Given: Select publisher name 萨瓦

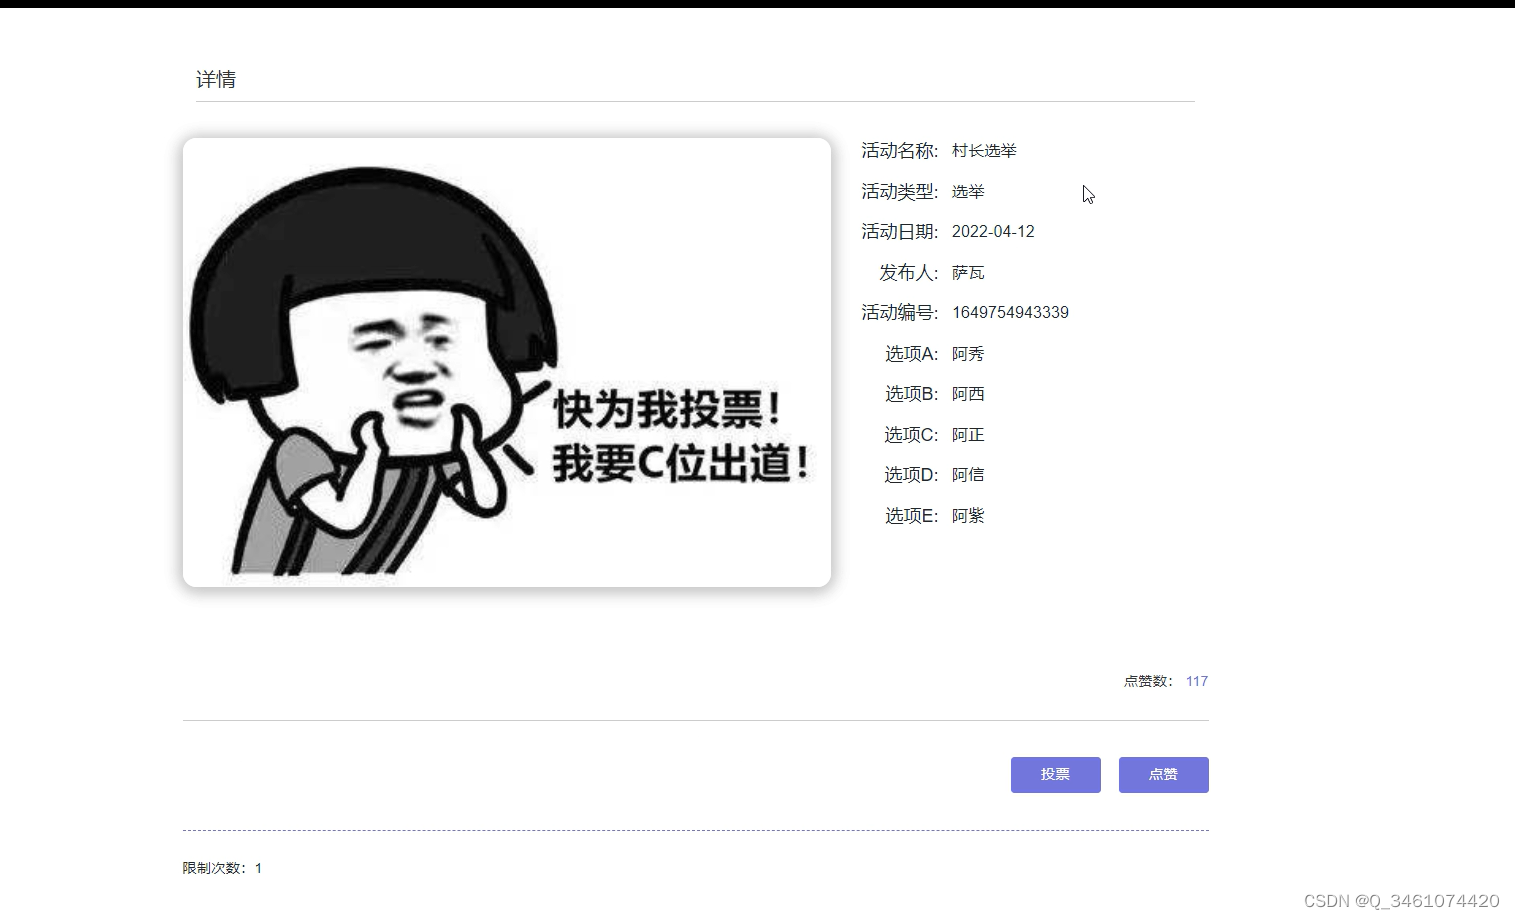Looking at the screenshot, I should point(968,272).
